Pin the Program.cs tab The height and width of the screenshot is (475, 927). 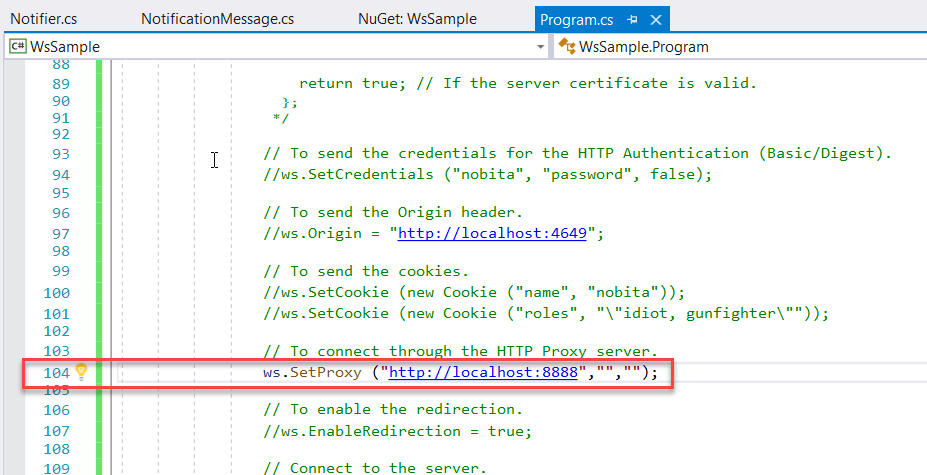tap(632, 20)
